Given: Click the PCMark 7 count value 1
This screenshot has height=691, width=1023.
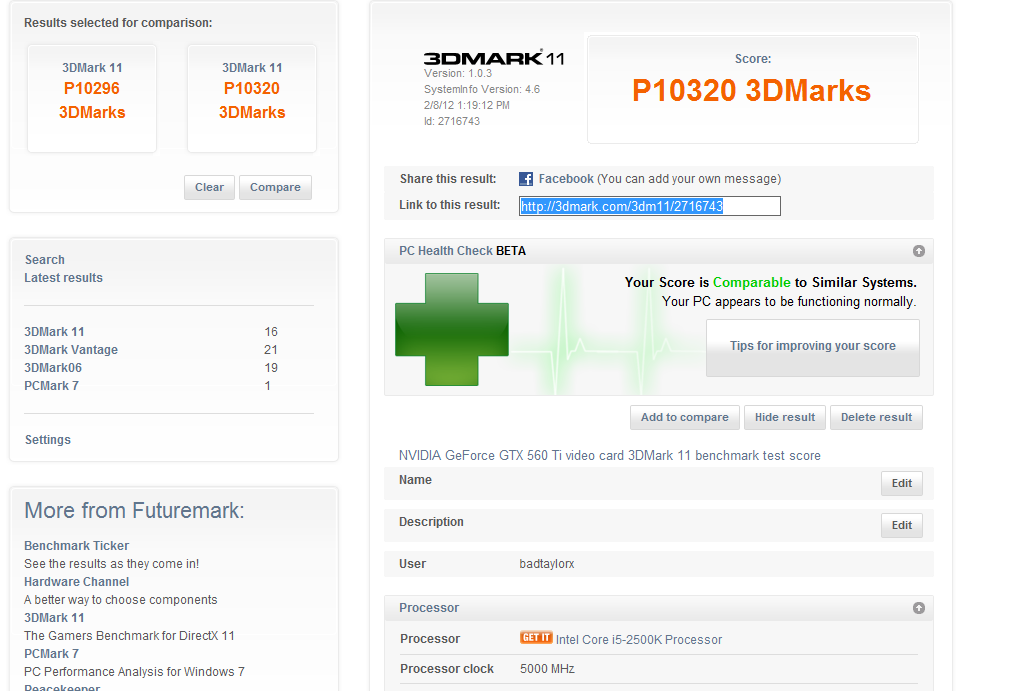Looking at the screenshot, I should click(267, 386).
